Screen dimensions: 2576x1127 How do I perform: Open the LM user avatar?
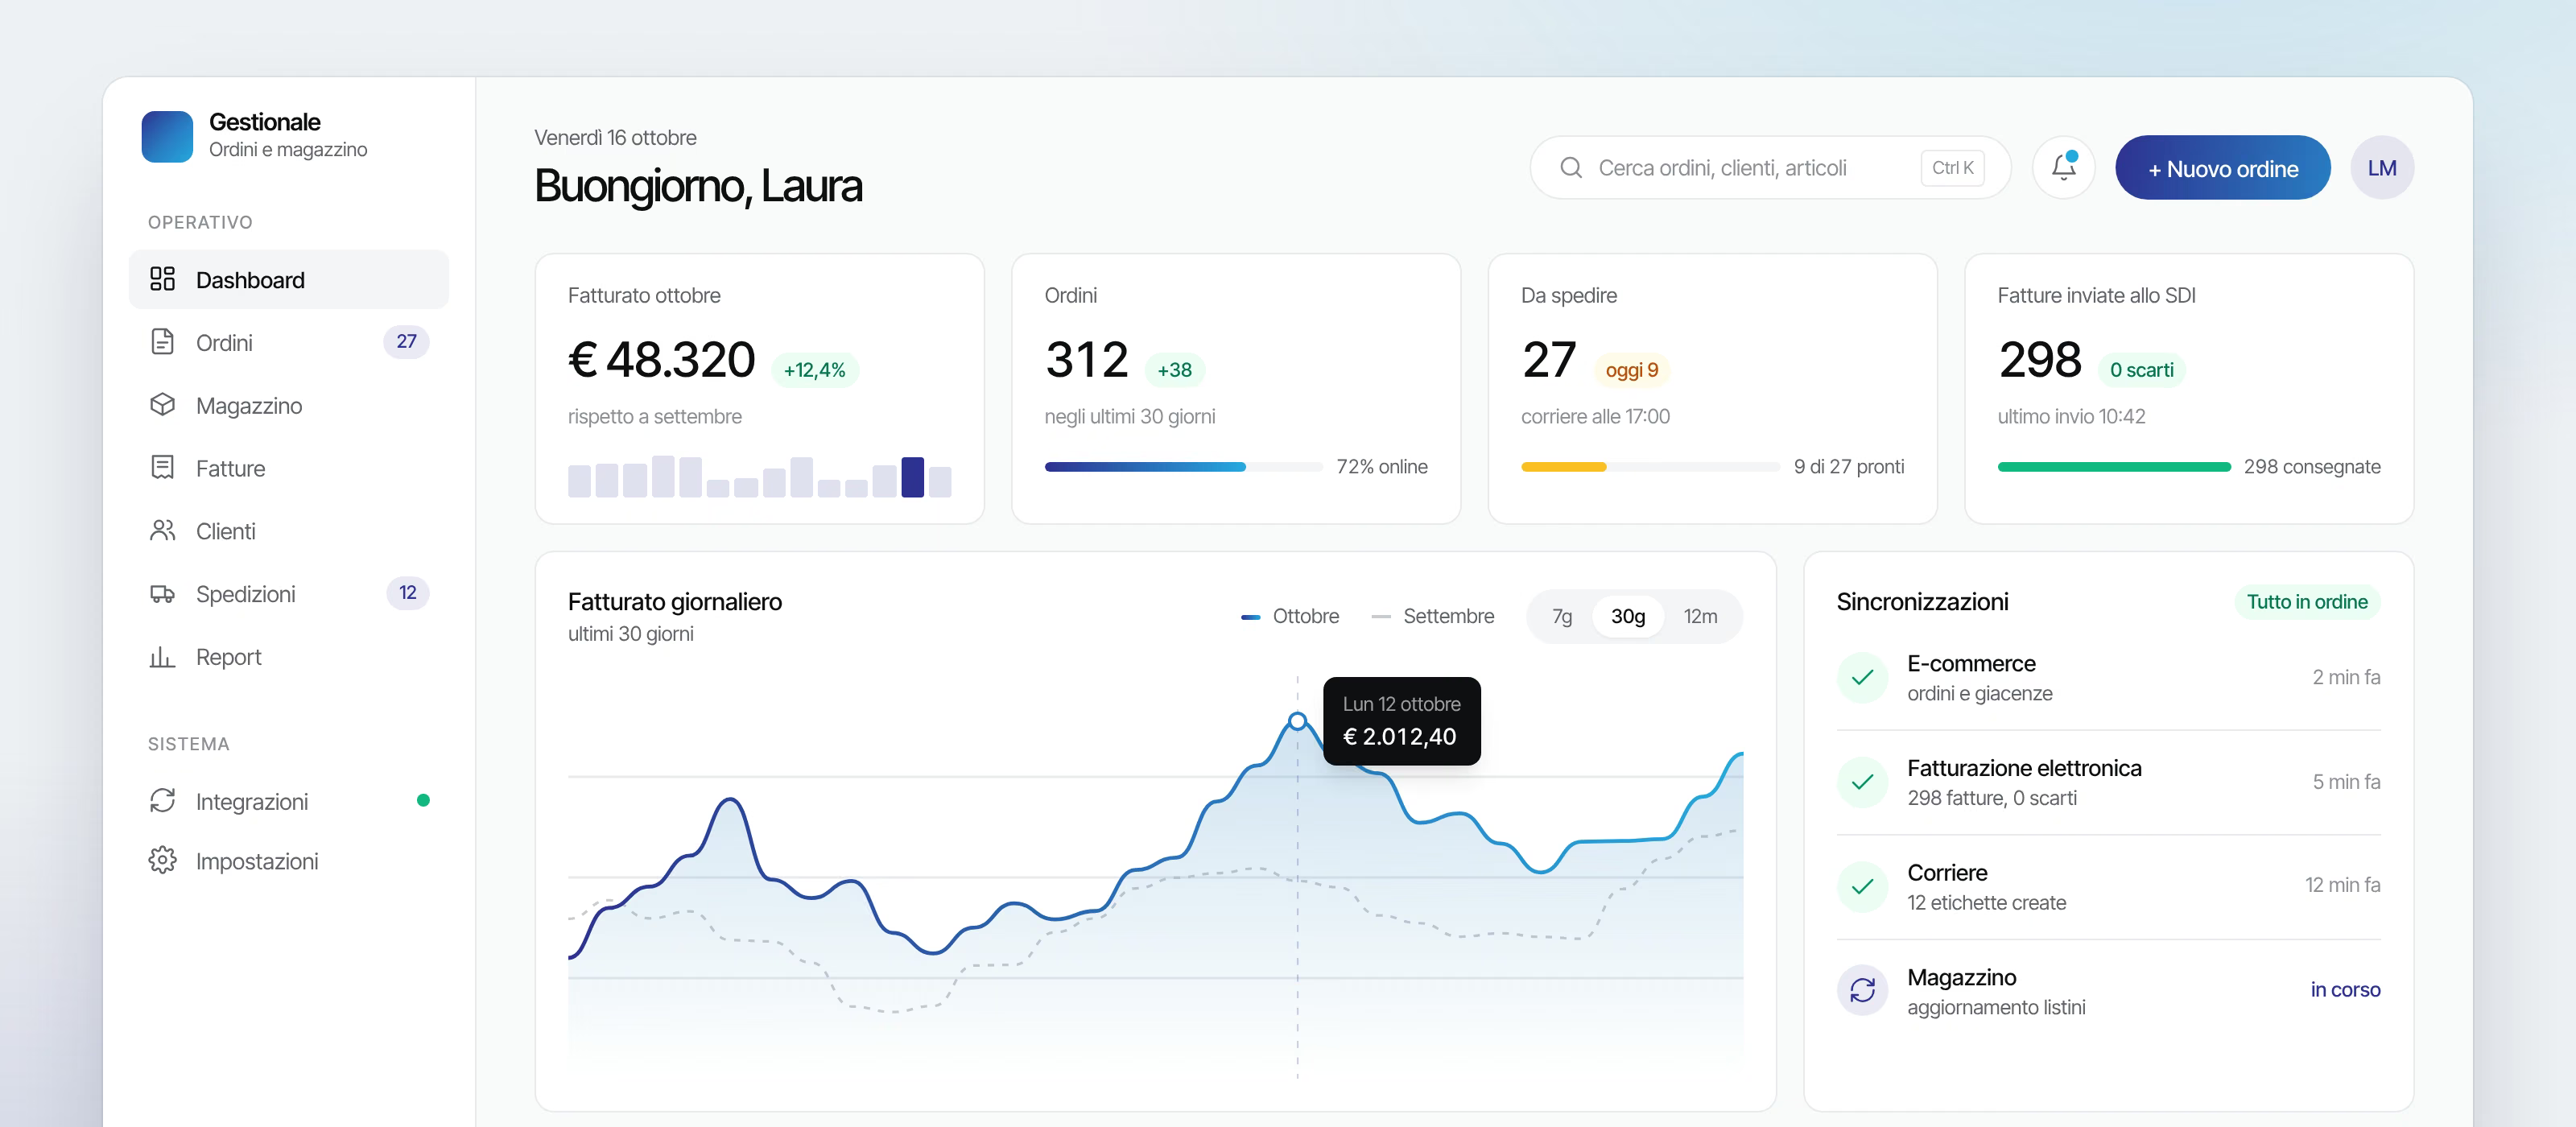coord(2381,168)
